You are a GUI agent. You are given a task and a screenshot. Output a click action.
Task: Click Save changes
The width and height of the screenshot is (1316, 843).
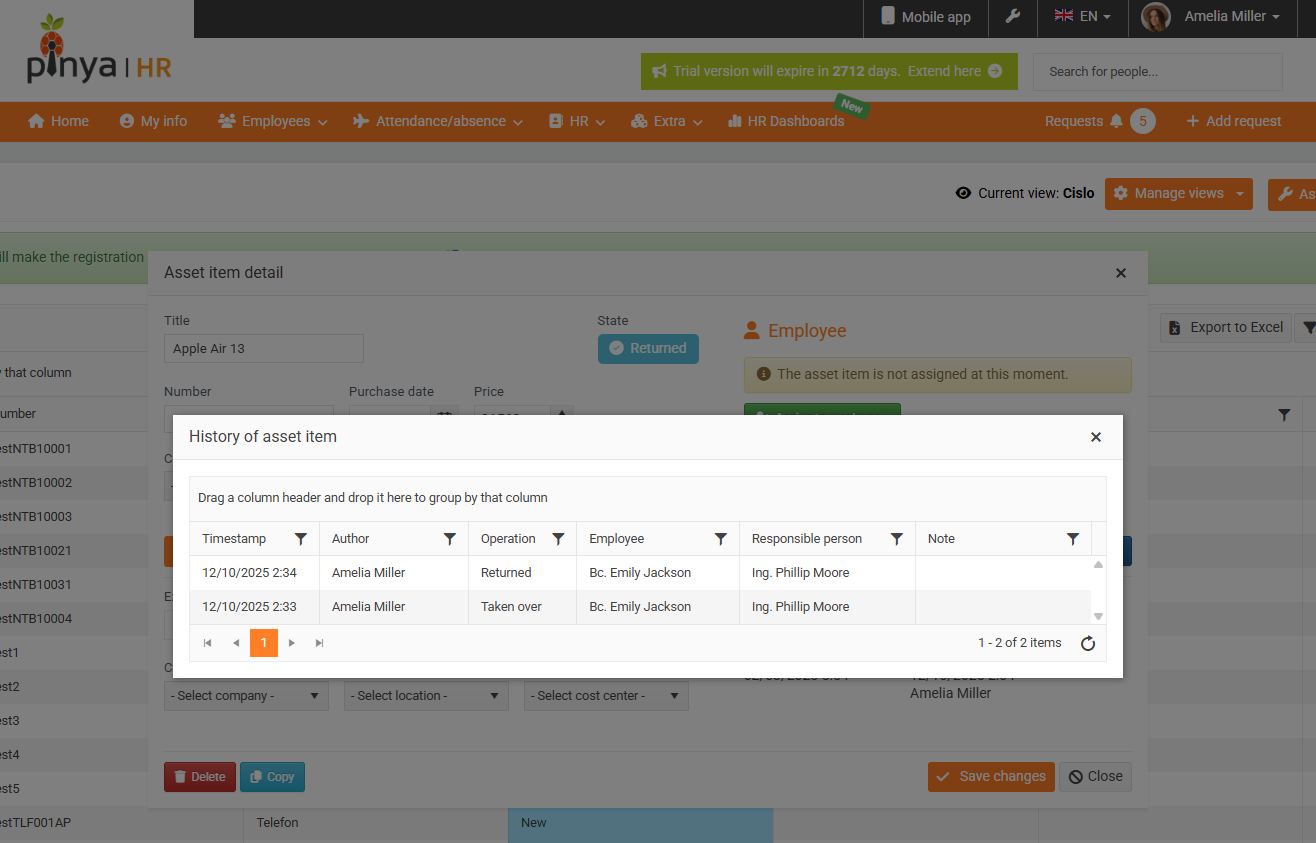991,777
